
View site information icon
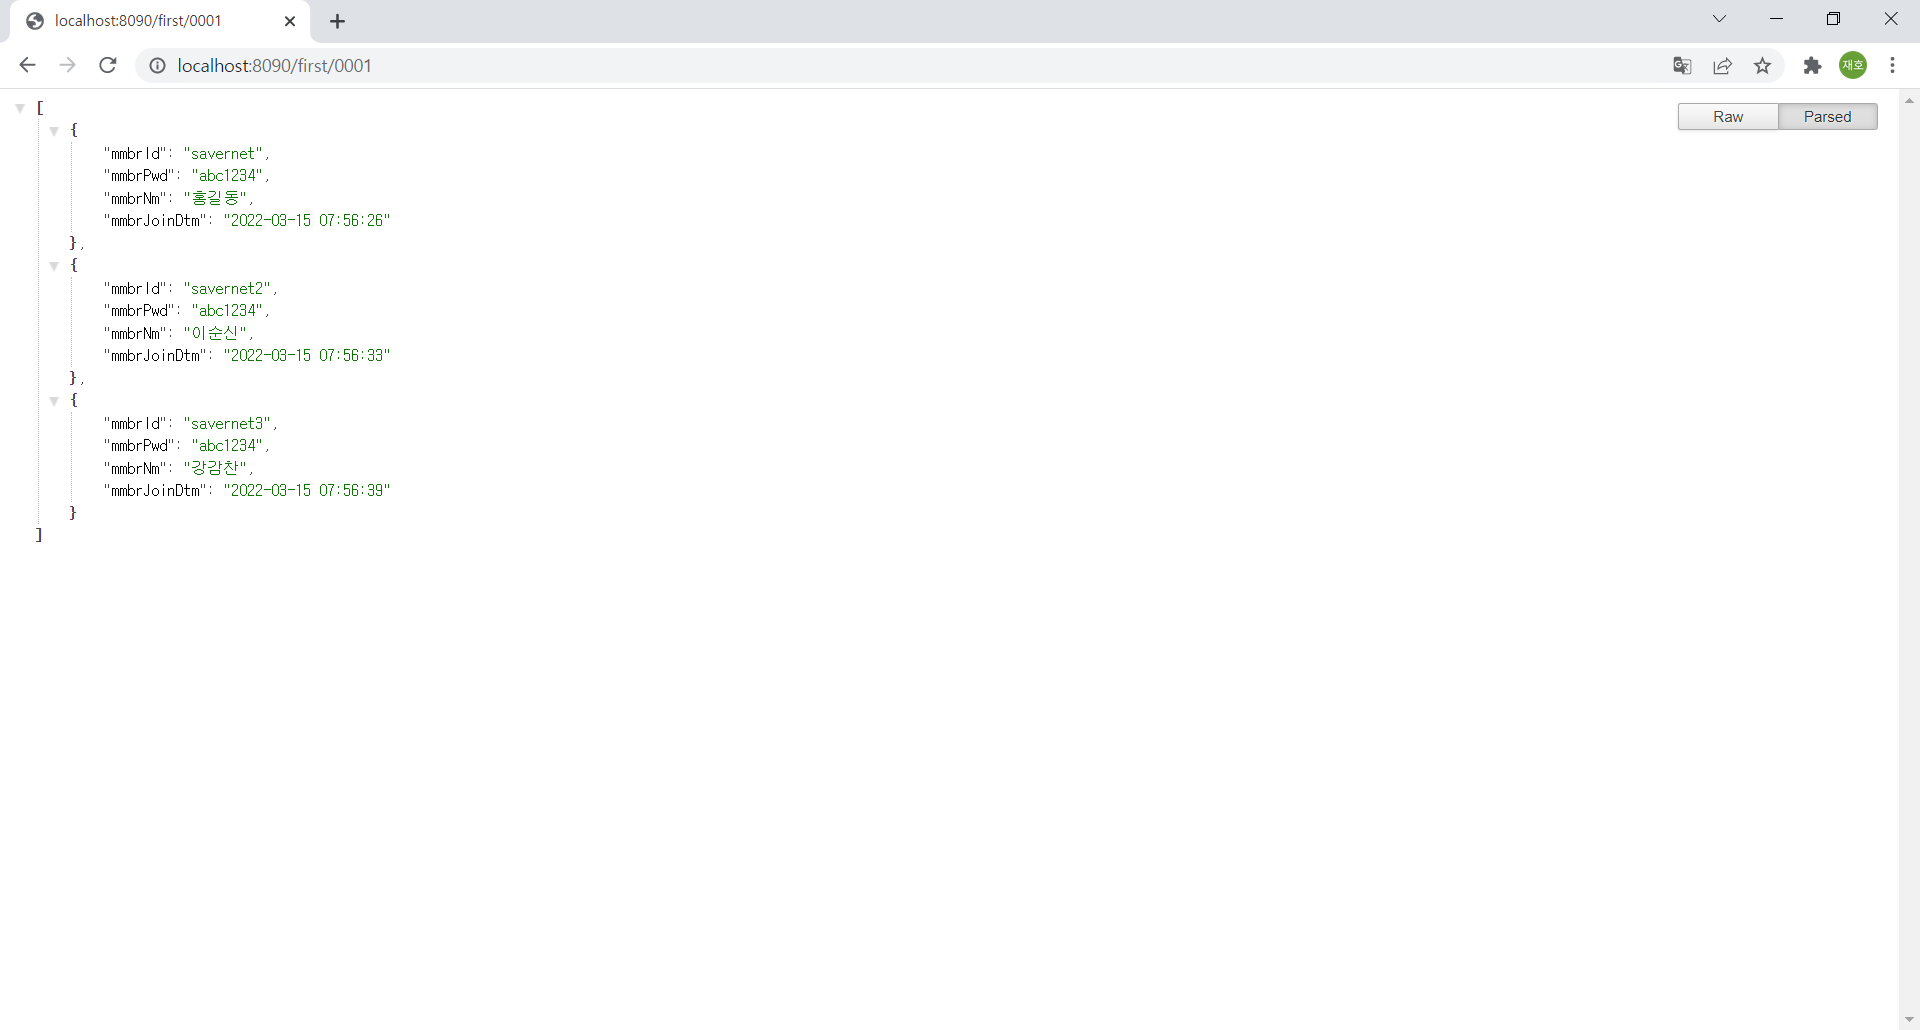pos(157,66)
